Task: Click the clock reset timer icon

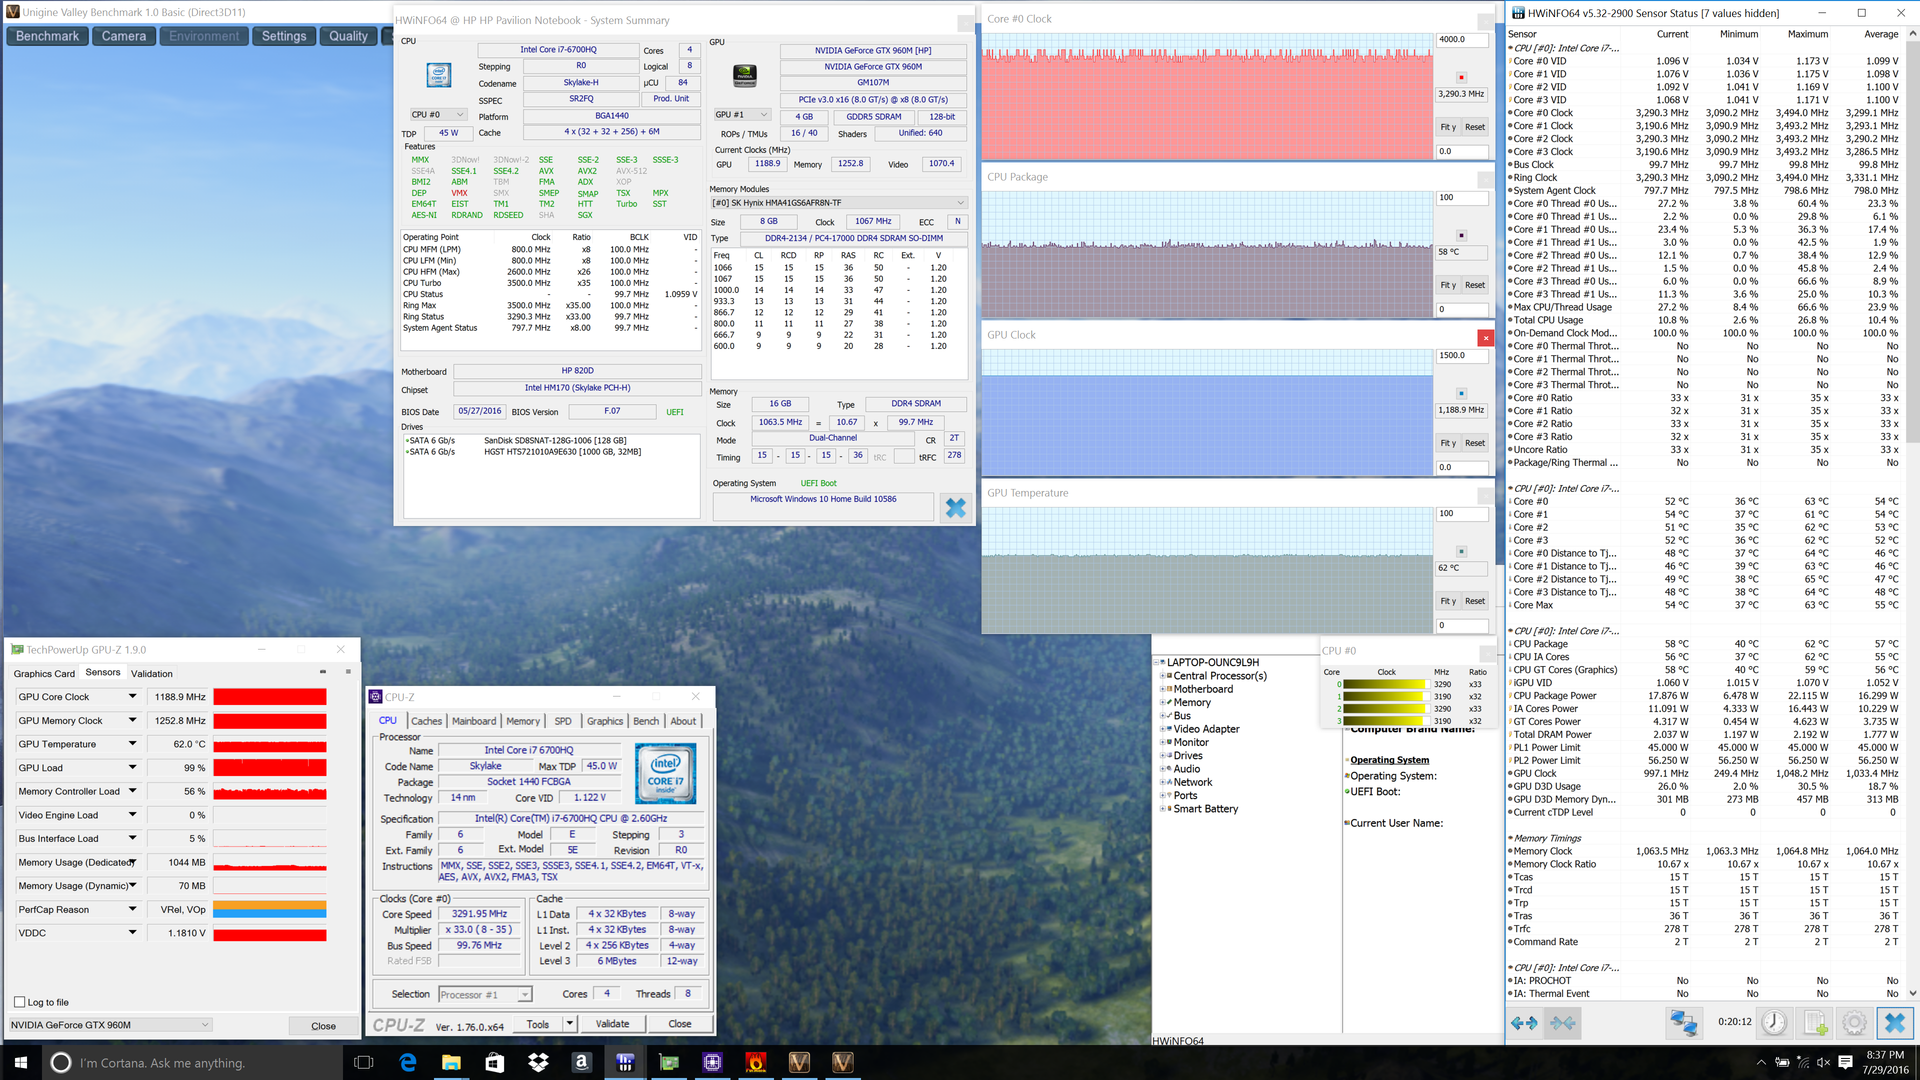Action: pos(1773,1022)
